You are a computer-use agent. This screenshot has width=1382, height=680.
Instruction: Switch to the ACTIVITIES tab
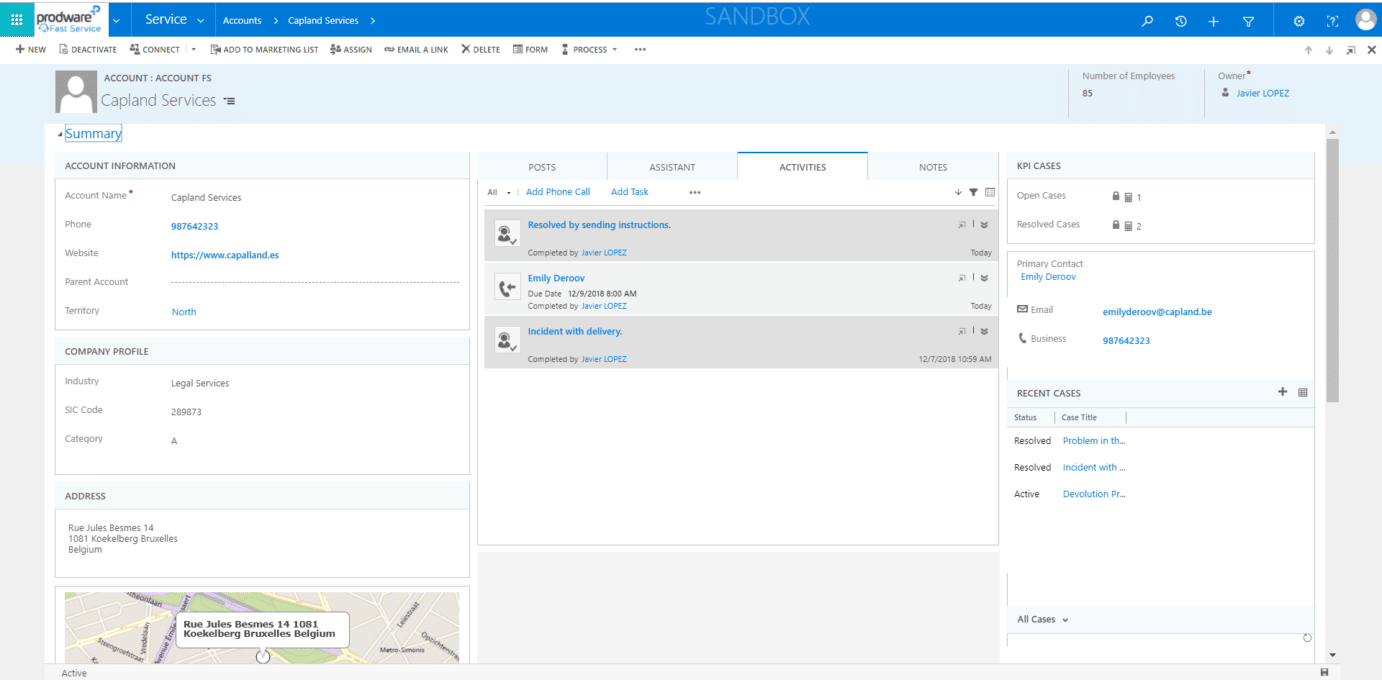(803, 167)
